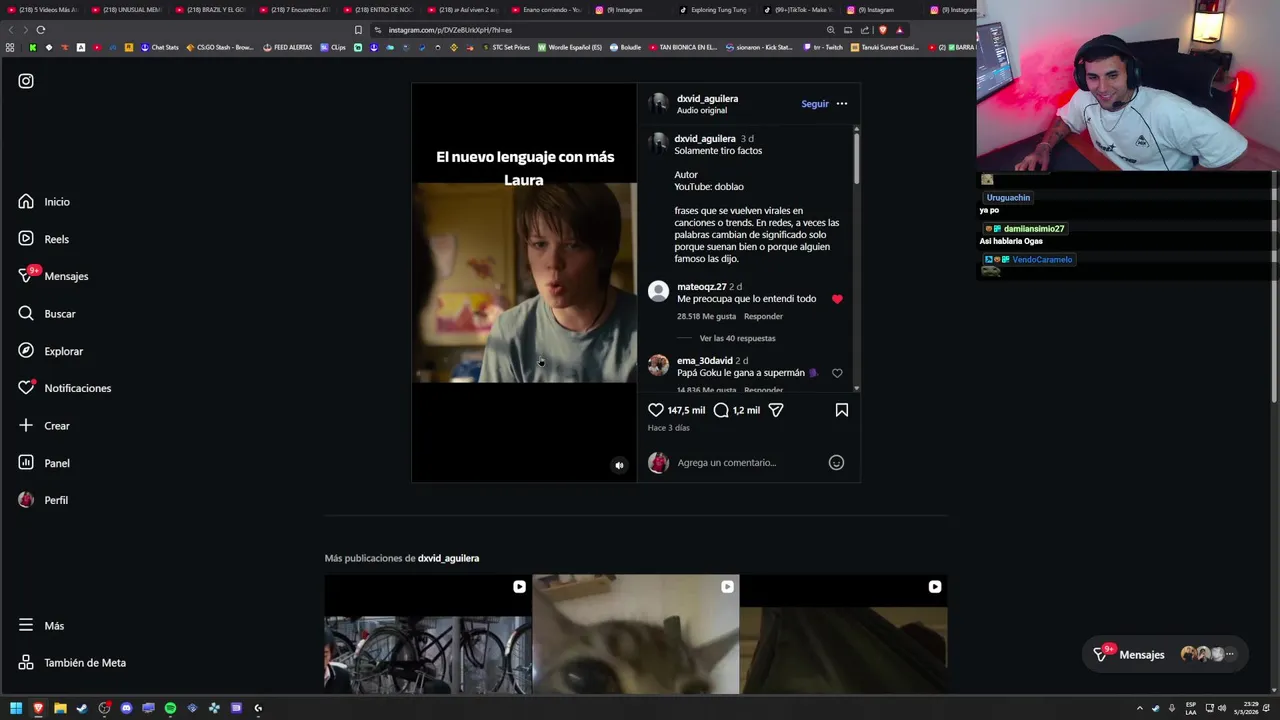Open browser apps grid icon in bookmarks bar
Image resolution: width=1280 pixels, height=720 pixels.
tap(10, 47)
